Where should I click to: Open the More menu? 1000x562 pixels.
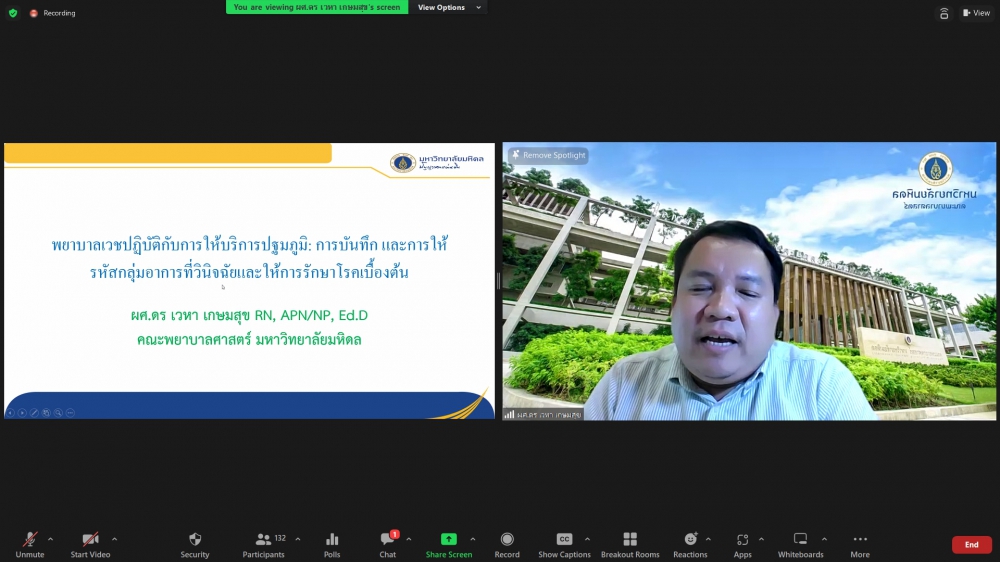click(x=860, y=544)
